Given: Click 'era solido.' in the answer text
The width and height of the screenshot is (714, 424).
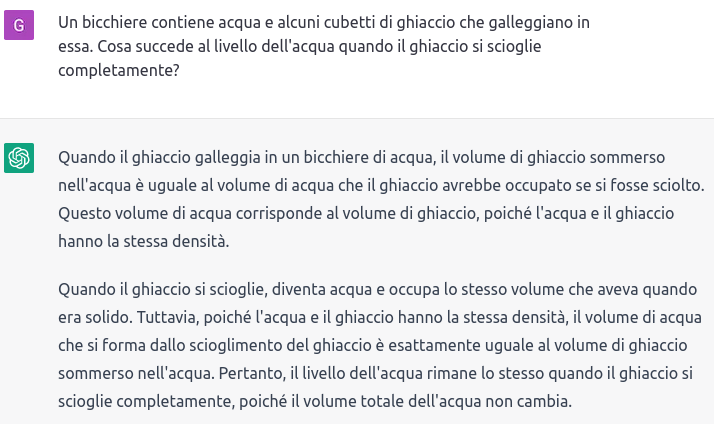Looking at the screenshot, I should [95, 317].
